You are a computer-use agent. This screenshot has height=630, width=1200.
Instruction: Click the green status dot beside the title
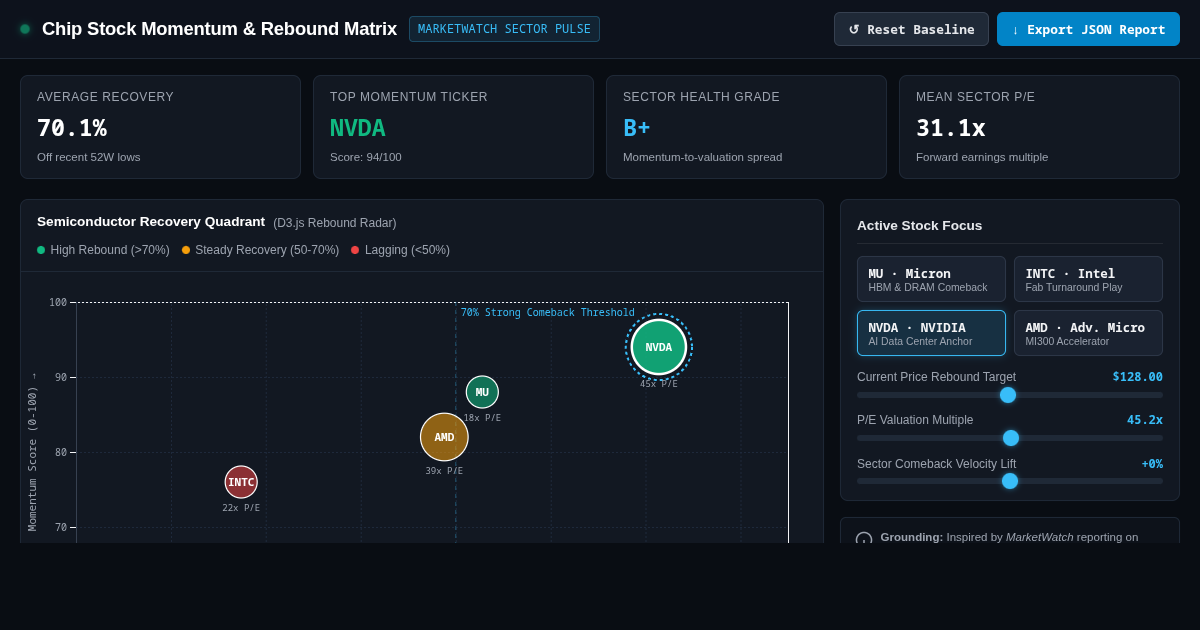point(25,29)
